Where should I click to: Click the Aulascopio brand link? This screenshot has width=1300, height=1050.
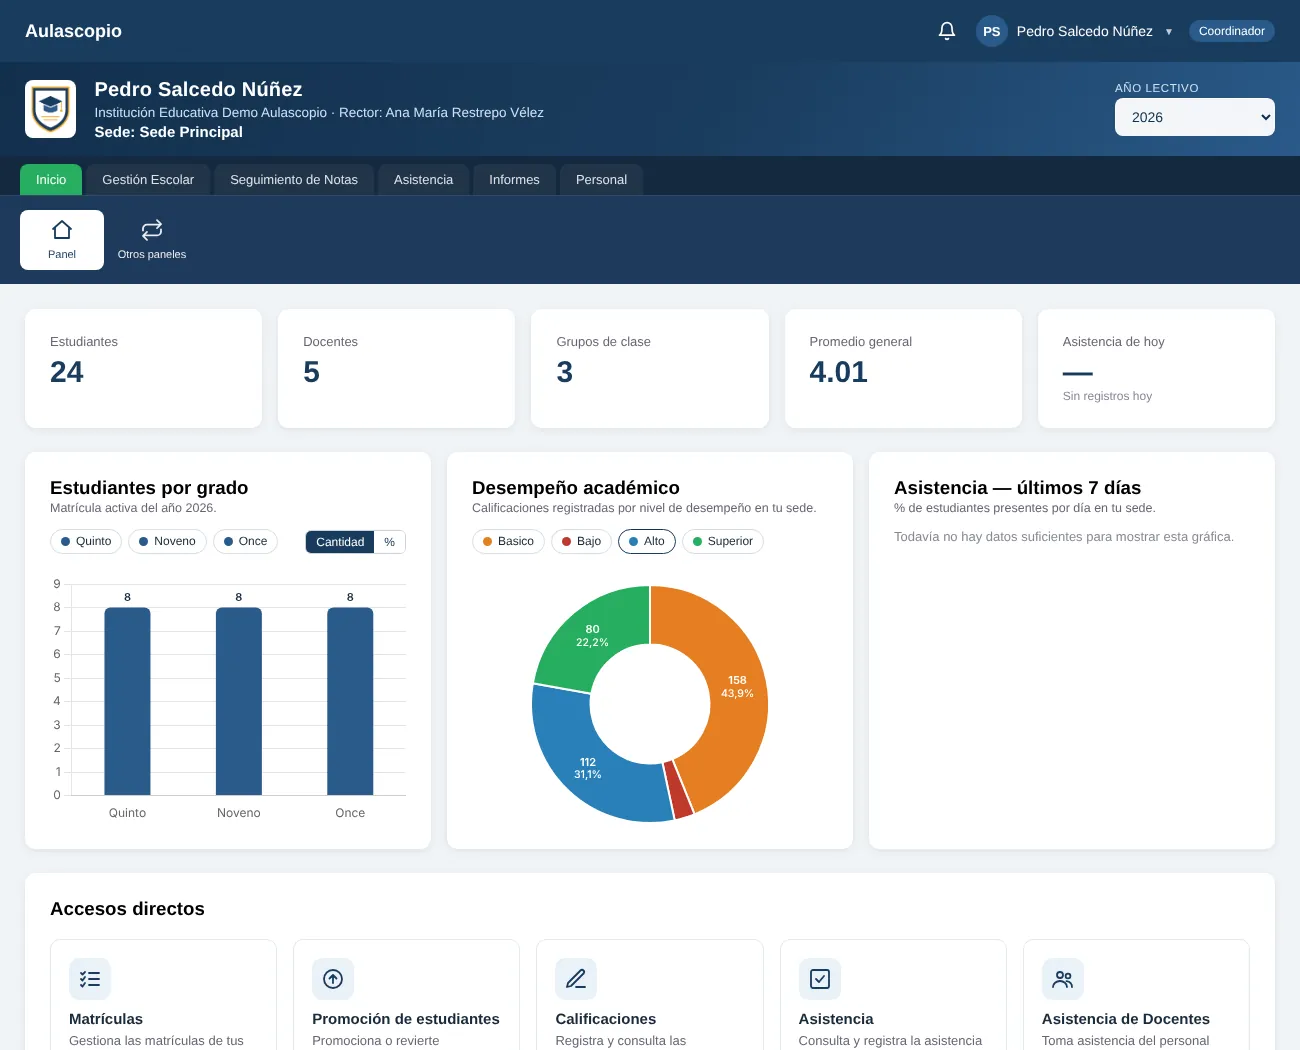[73, 31]
